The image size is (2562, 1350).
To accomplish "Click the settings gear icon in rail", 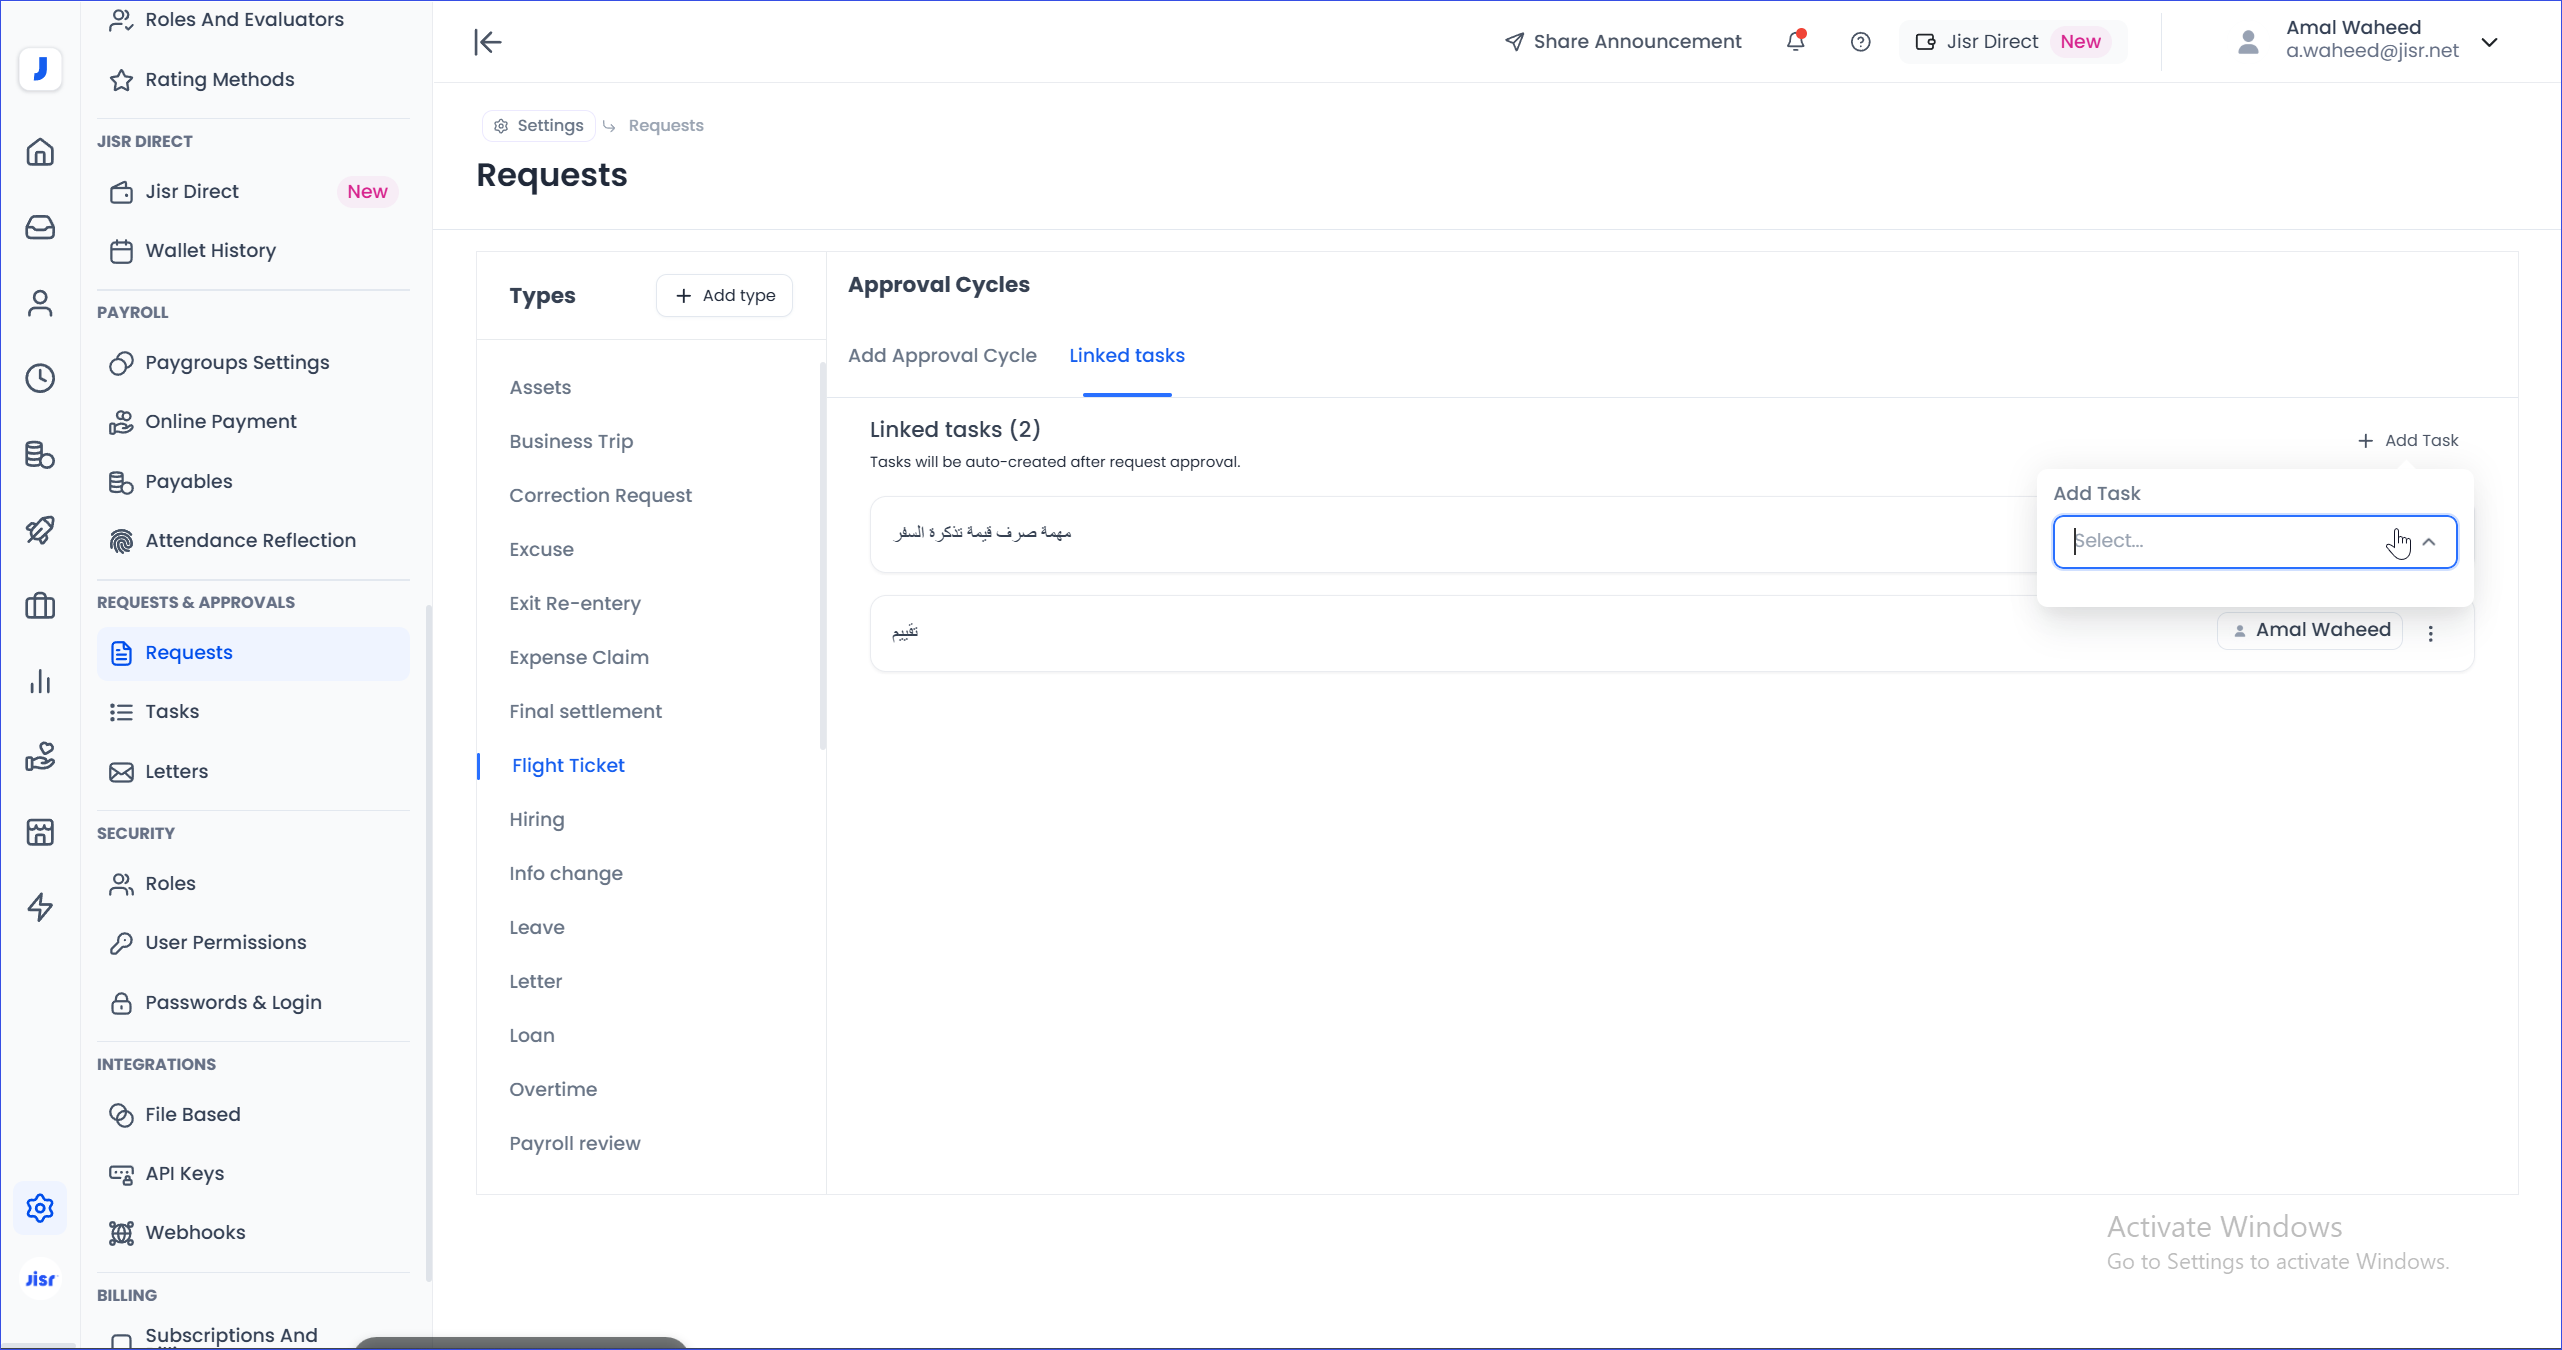I will click(x=40, y=1208).
